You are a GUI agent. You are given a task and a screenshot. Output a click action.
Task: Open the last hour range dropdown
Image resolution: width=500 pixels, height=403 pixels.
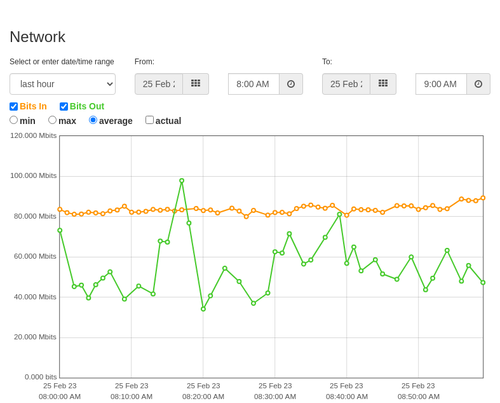pyautogui.click(x=63, y=84)
